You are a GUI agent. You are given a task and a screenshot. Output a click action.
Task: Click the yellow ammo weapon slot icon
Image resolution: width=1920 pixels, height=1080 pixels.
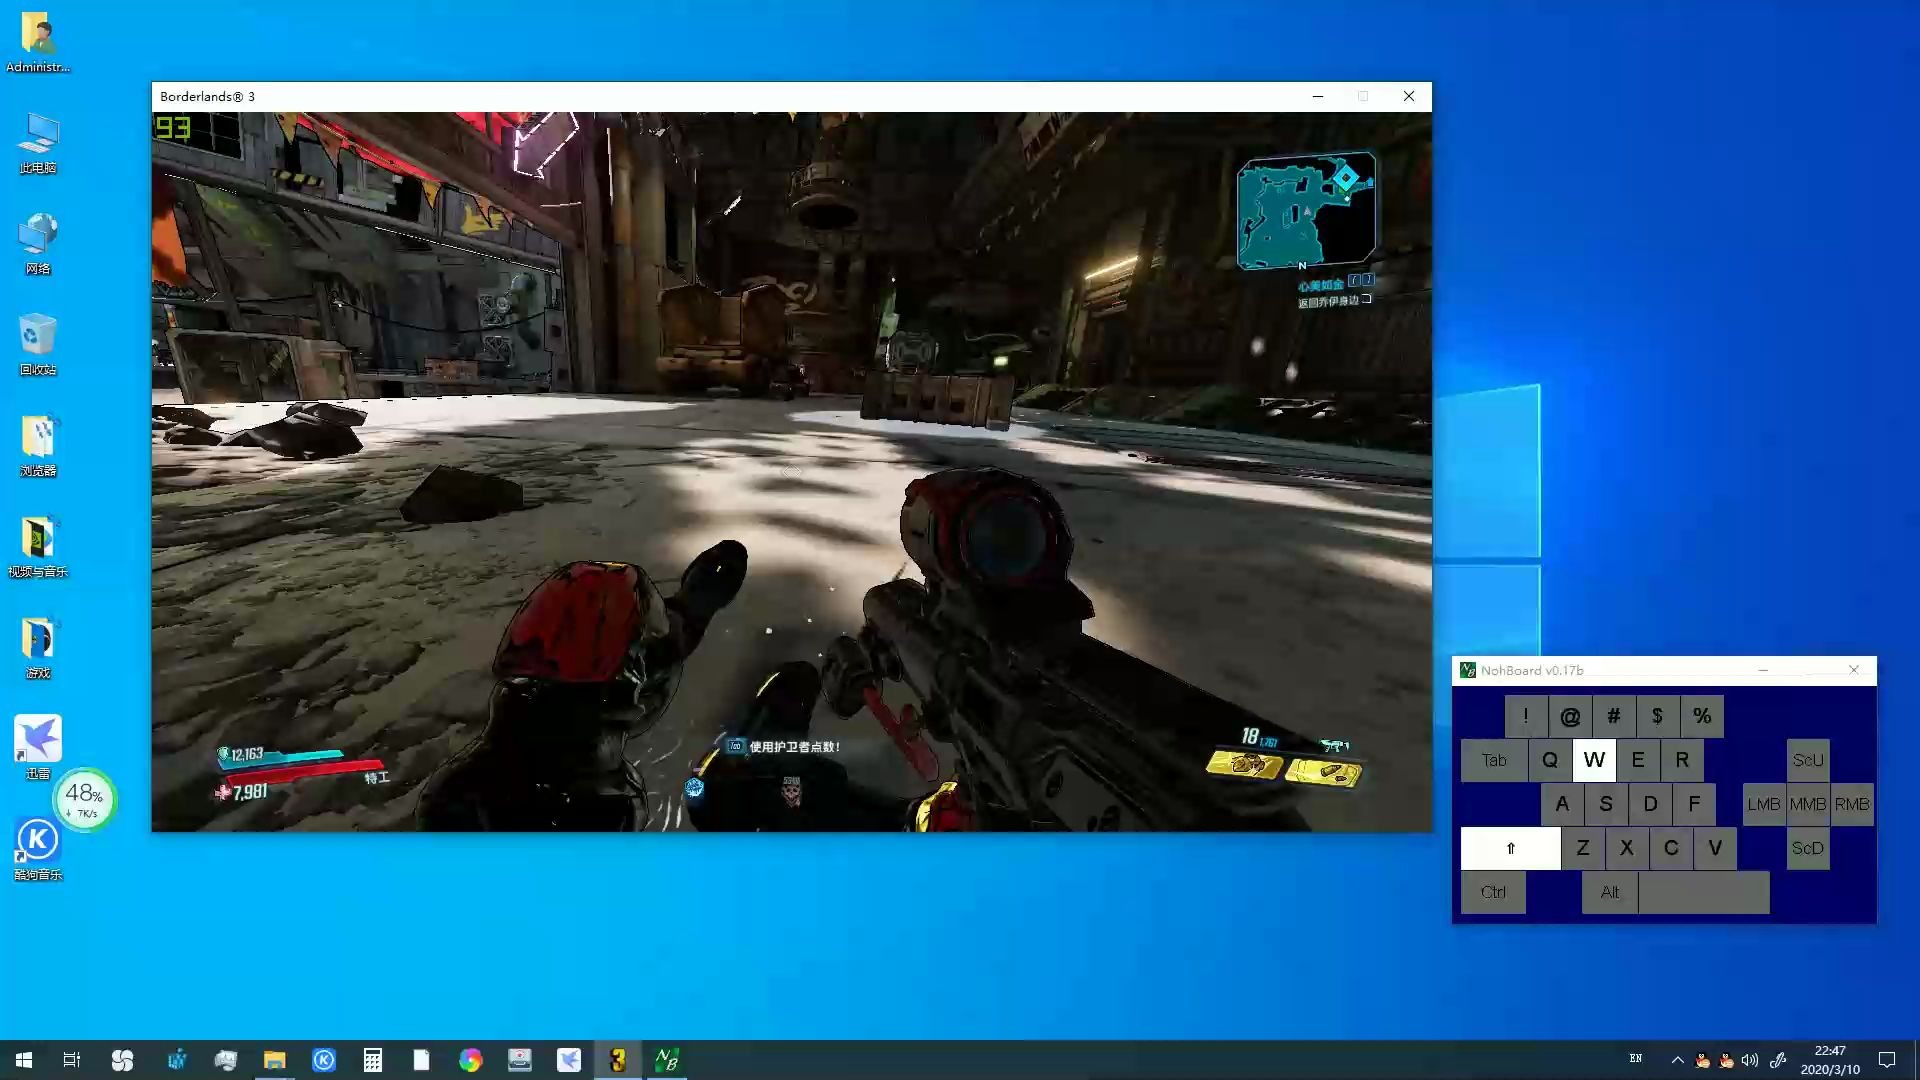click(1323, 771)
